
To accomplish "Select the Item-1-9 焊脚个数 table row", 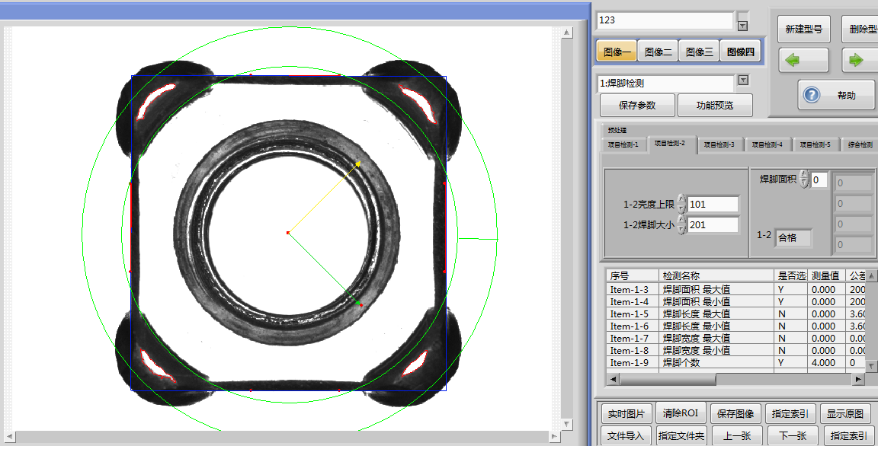I will point(700,363).
